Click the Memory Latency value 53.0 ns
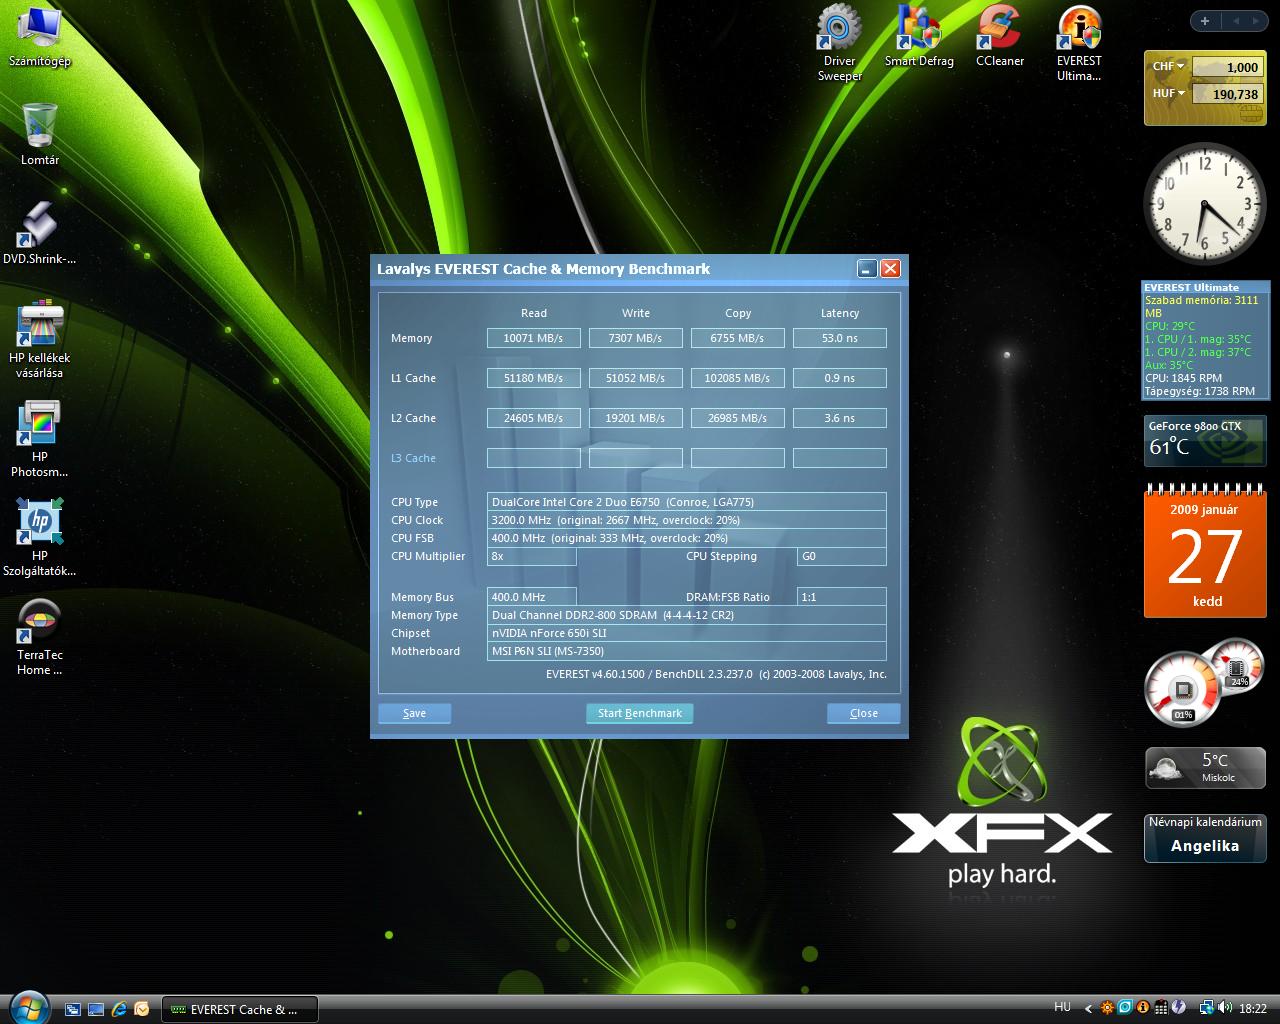Image resolution: width=1280 pixels, height=1024 pixels. 839,338
